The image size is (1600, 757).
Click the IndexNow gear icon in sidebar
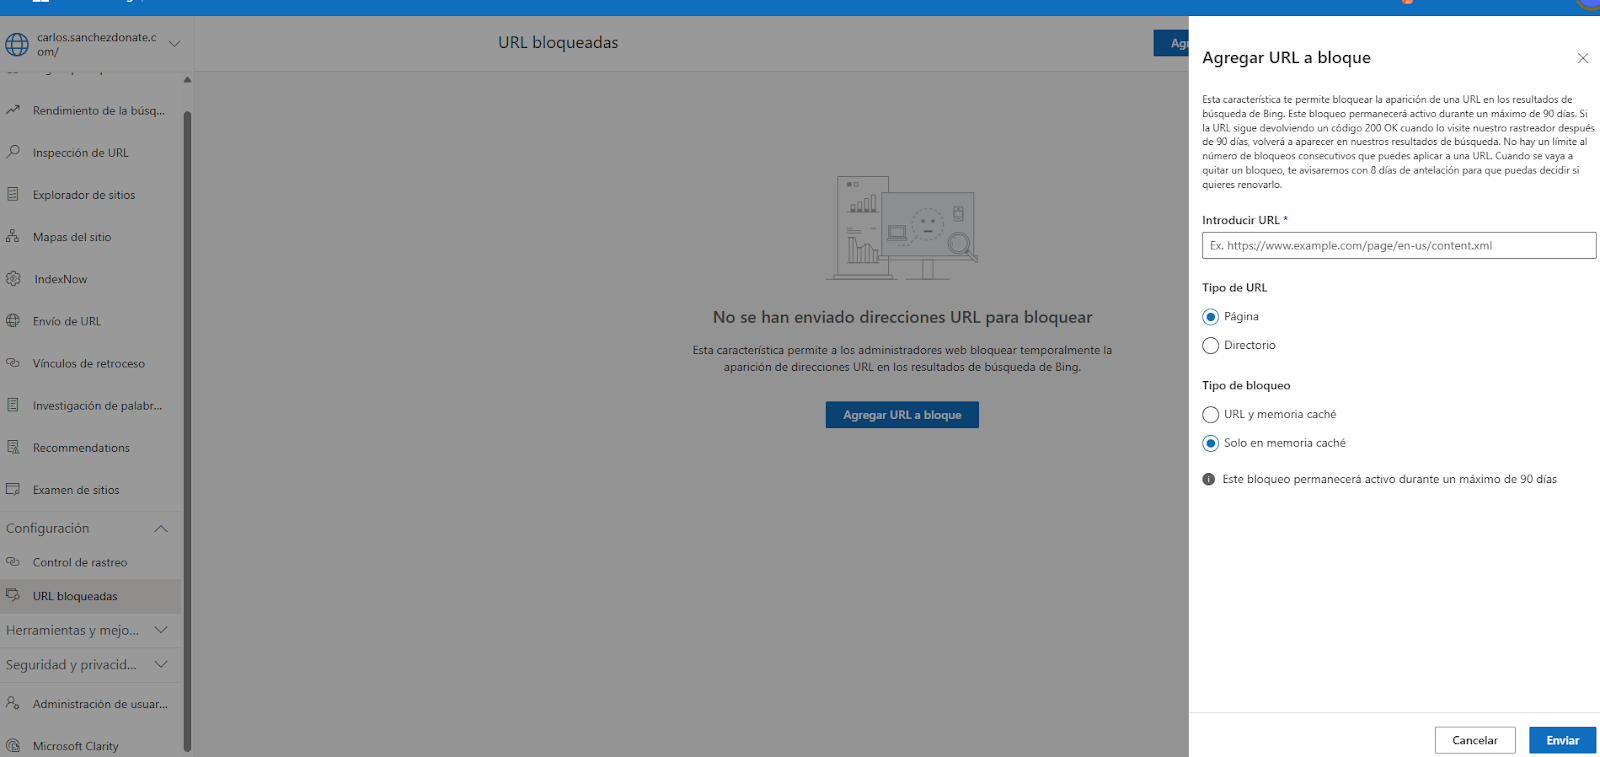point(13,279)
